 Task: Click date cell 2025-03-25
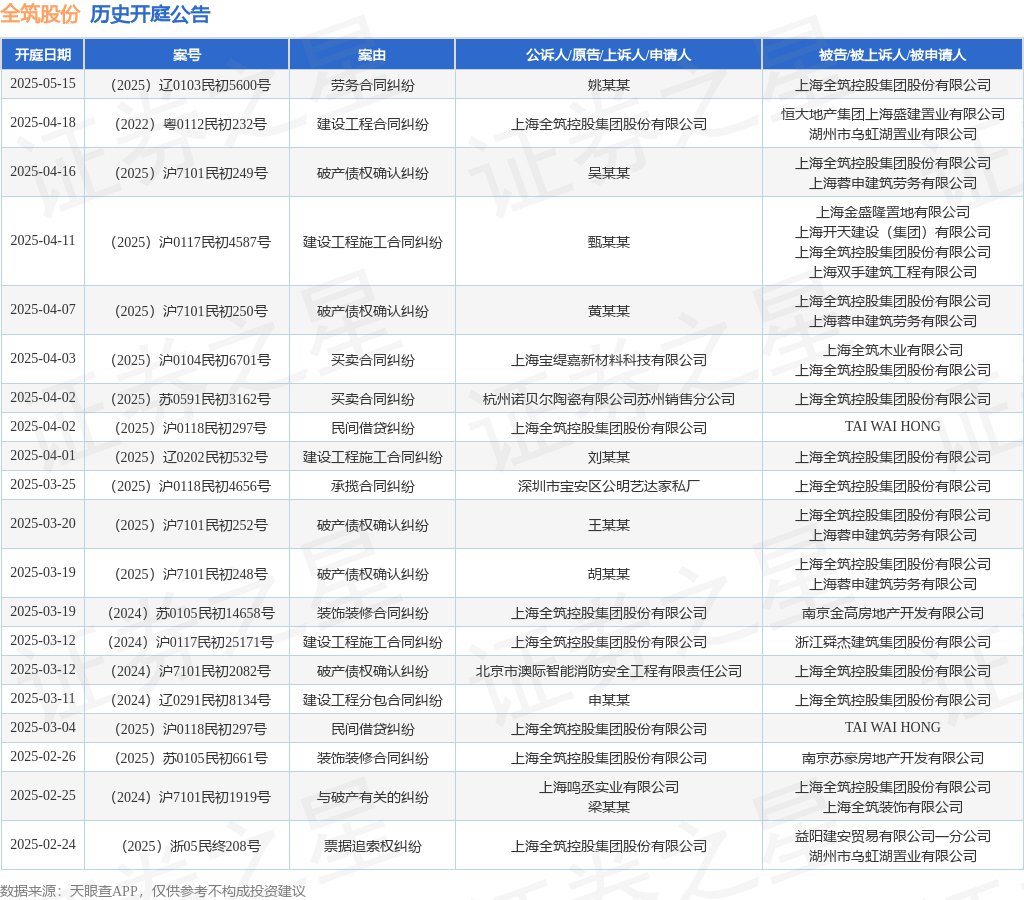(42, 485)
